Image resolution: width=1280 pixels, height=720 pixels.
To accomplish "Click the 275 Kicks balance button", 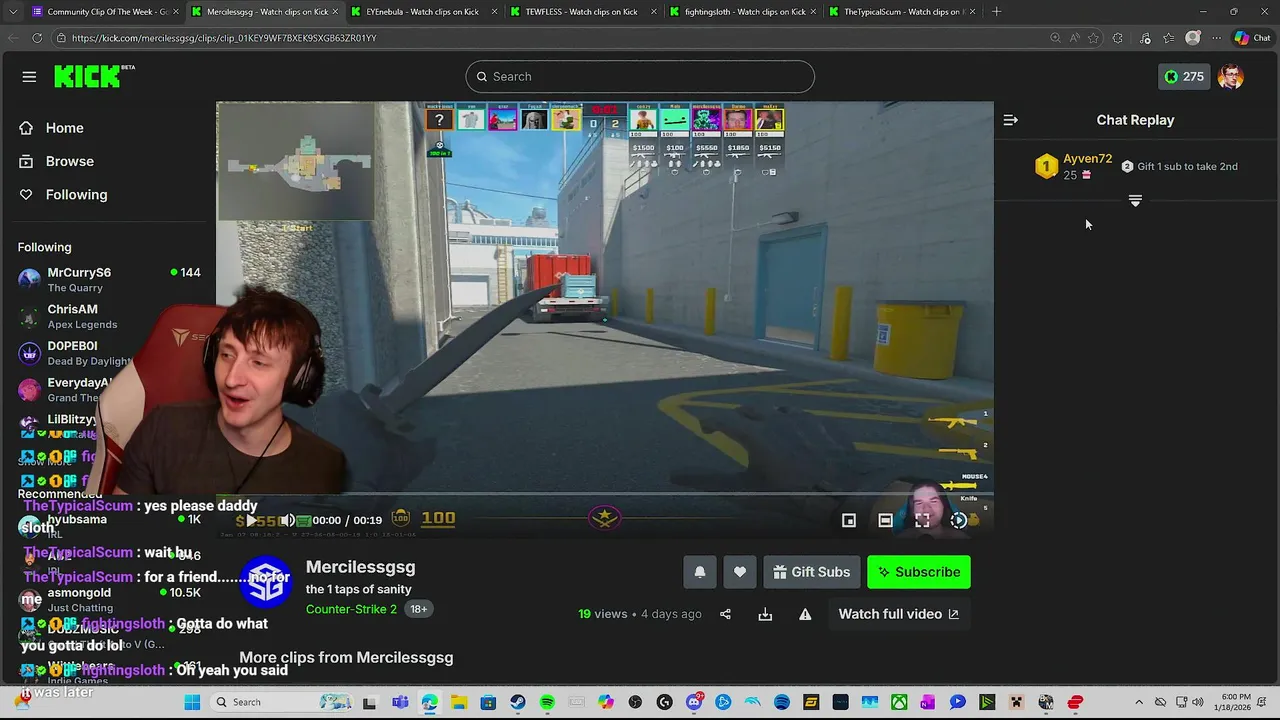I will 1184,77.
